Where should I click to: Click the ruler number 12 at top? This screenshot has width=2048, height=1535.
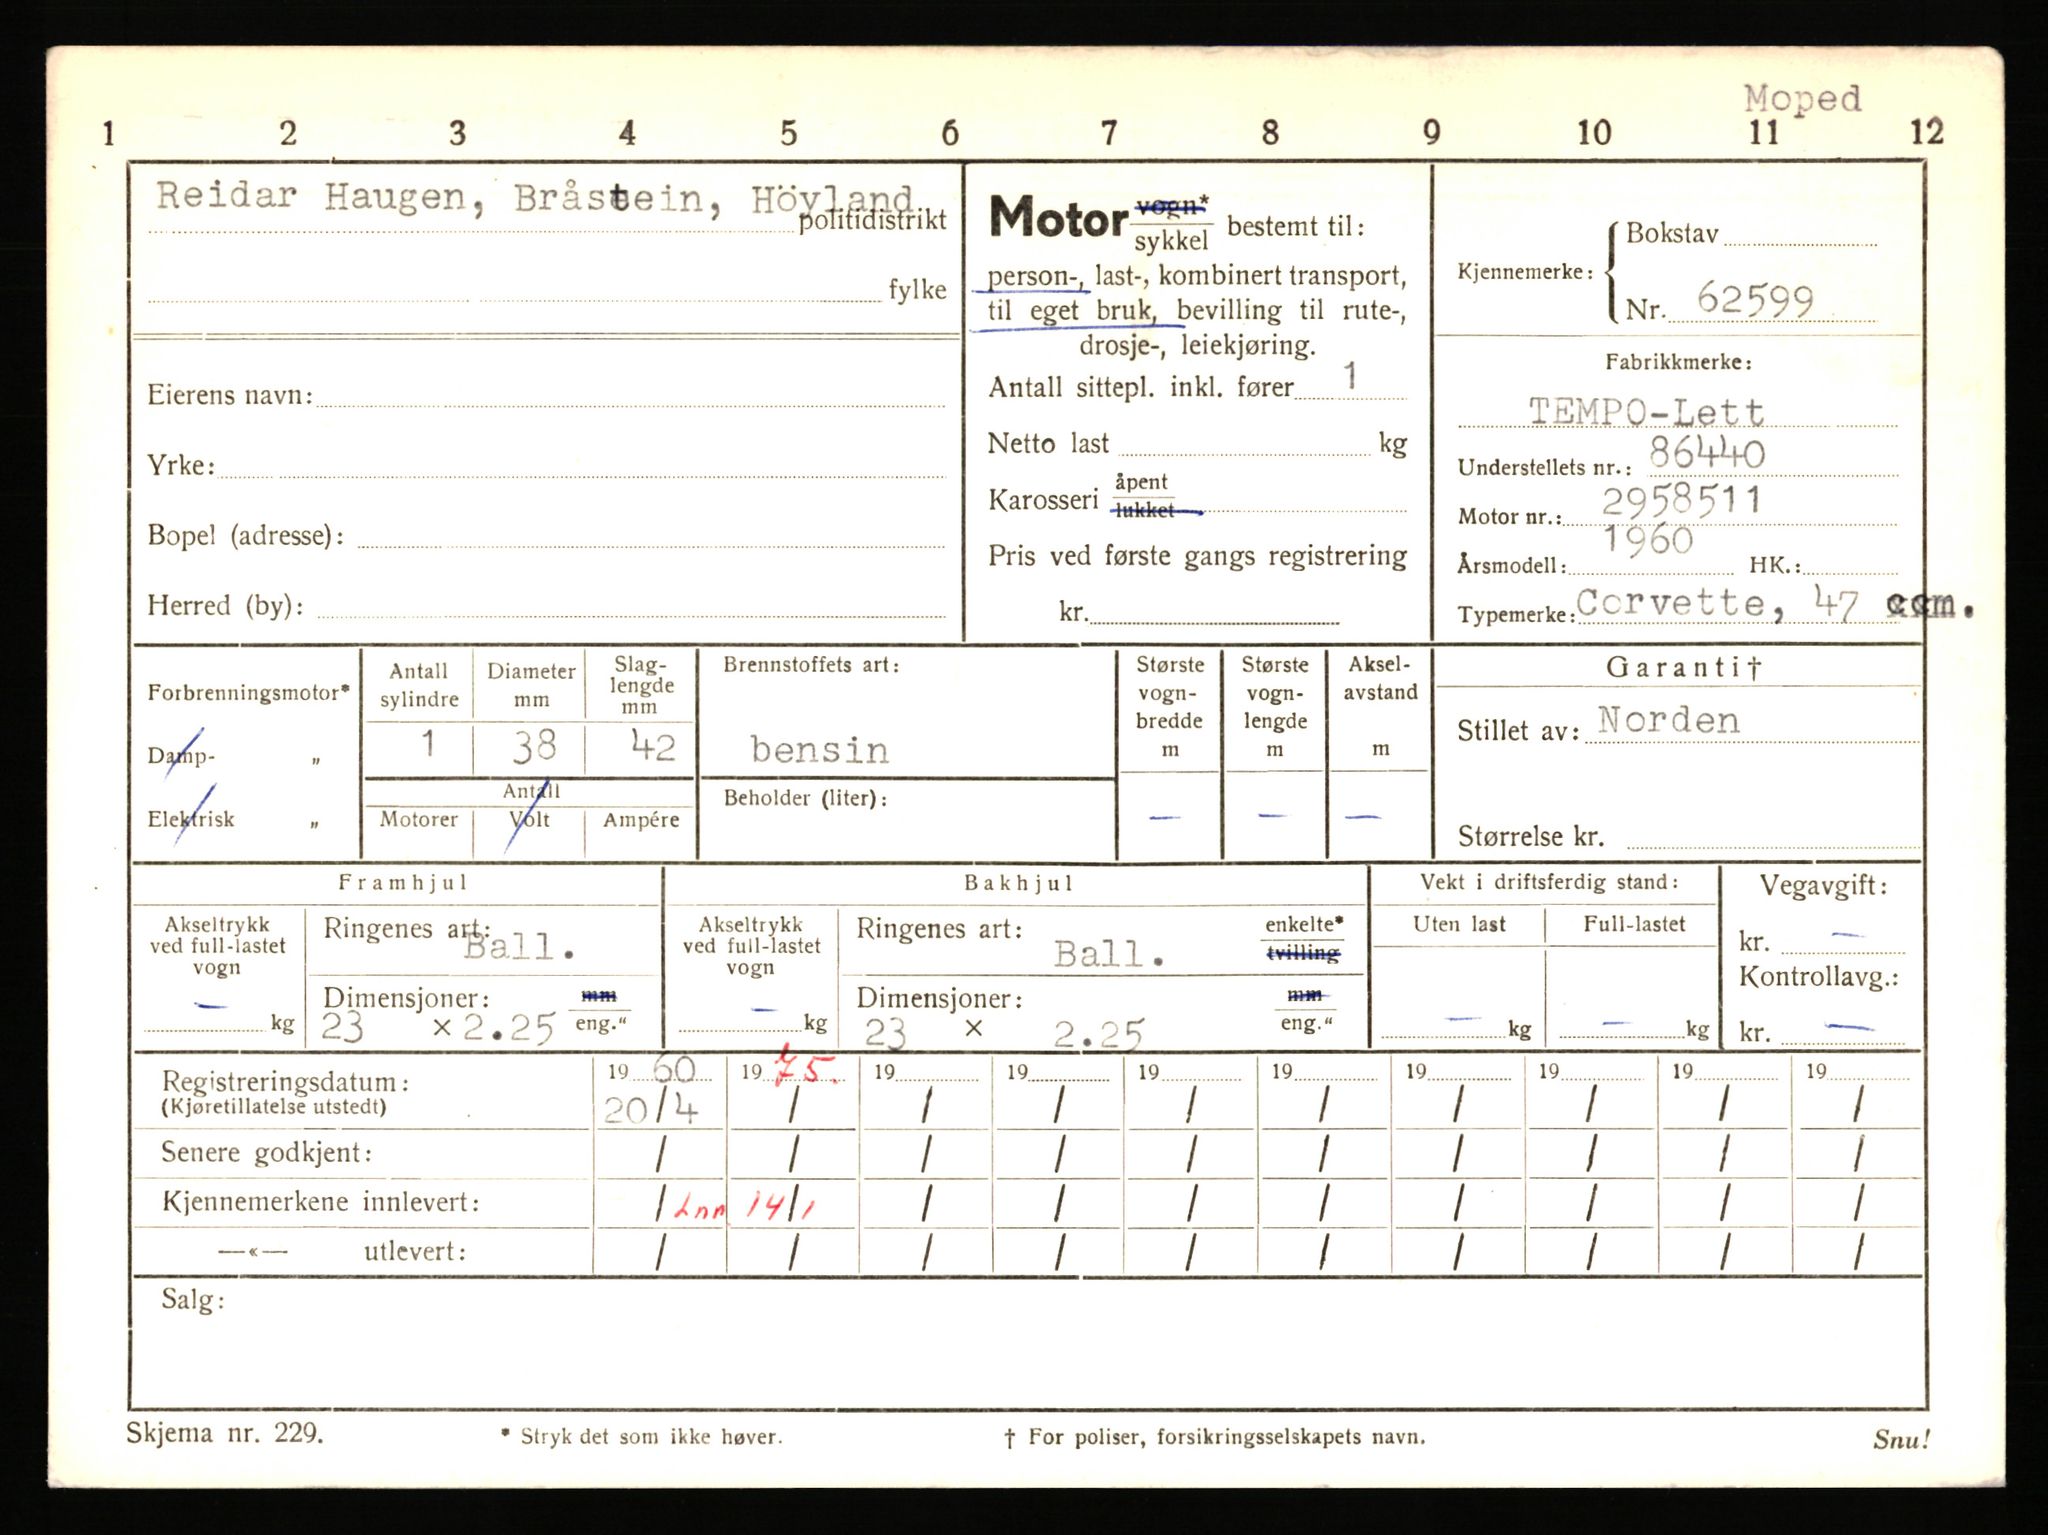tap(1925, 132)
